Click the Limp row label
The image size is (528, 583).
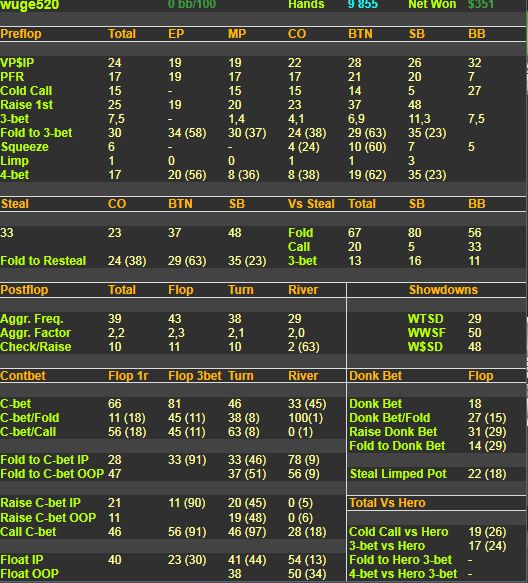pyautogui.click(x=15, y=161)
